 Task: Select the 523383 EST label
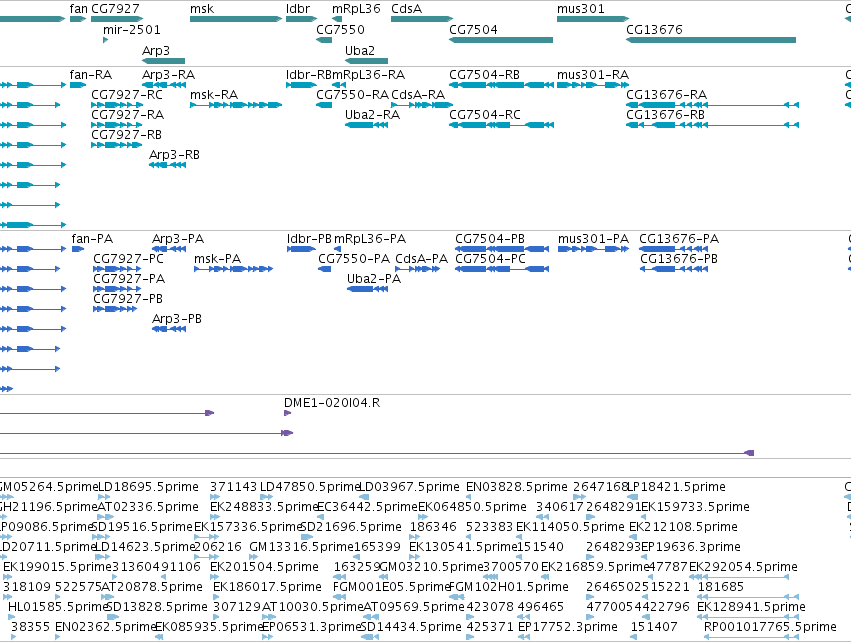[x=490, y=527]
